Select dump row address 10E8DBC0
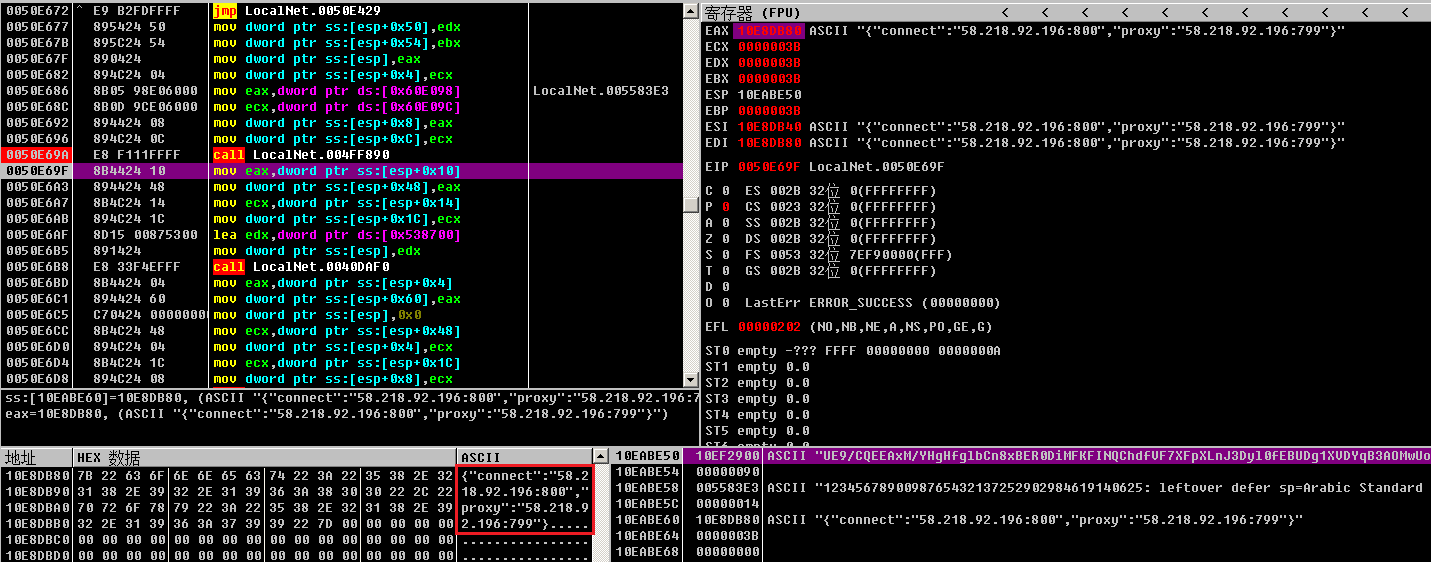Image resolution: width=1431 pixels, height=562 pixels. point(37,539)
